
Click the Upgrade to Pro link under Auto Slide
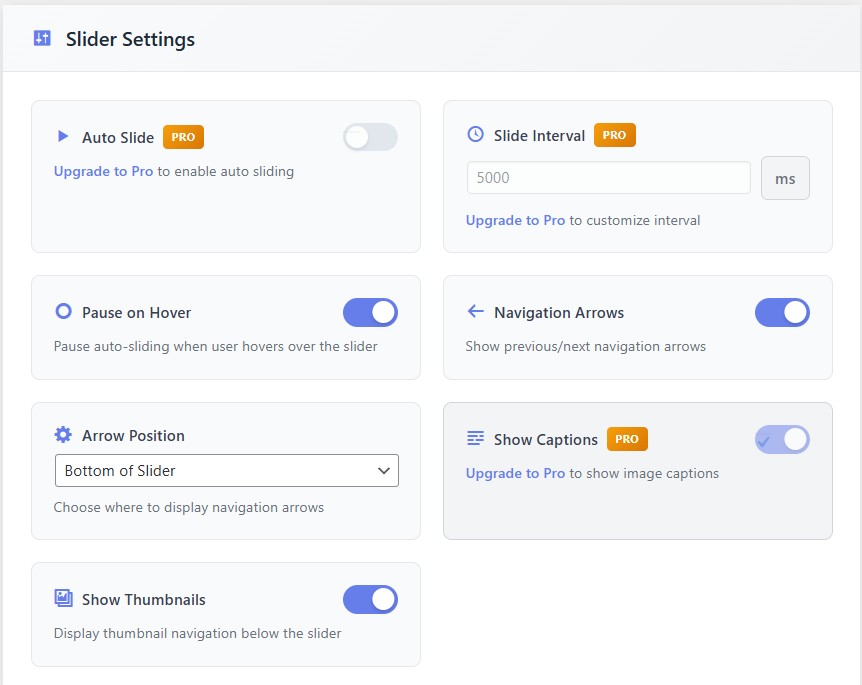103,171
